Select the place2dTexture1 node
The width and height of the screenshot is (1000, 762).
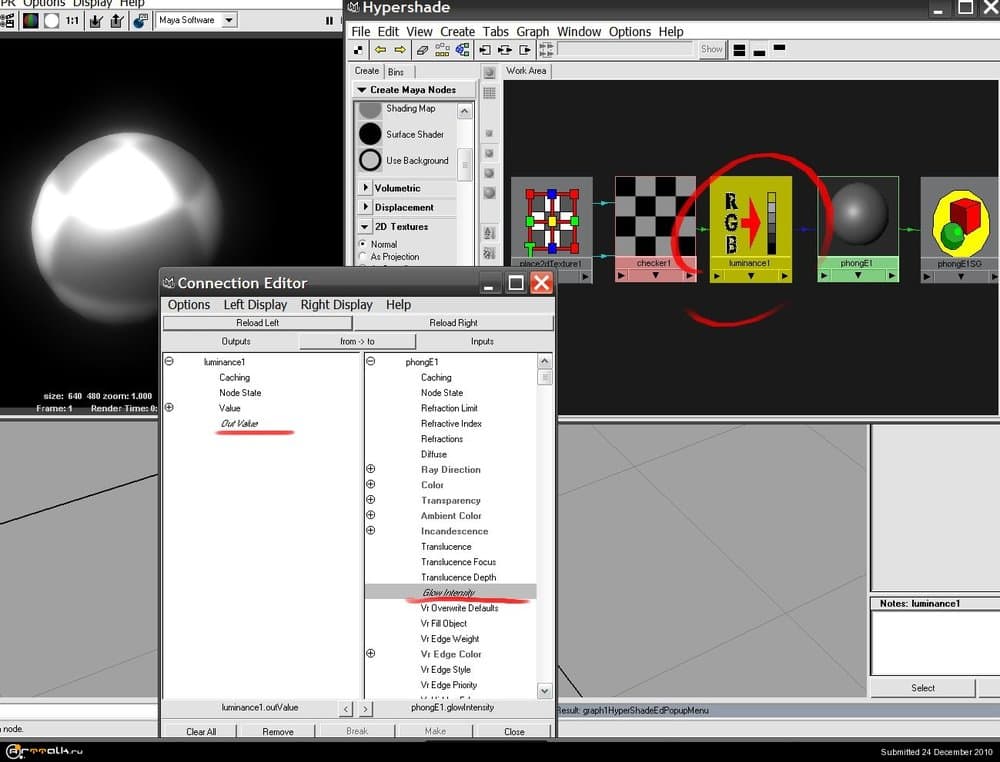pyautogui.click(x=552, y=220)
